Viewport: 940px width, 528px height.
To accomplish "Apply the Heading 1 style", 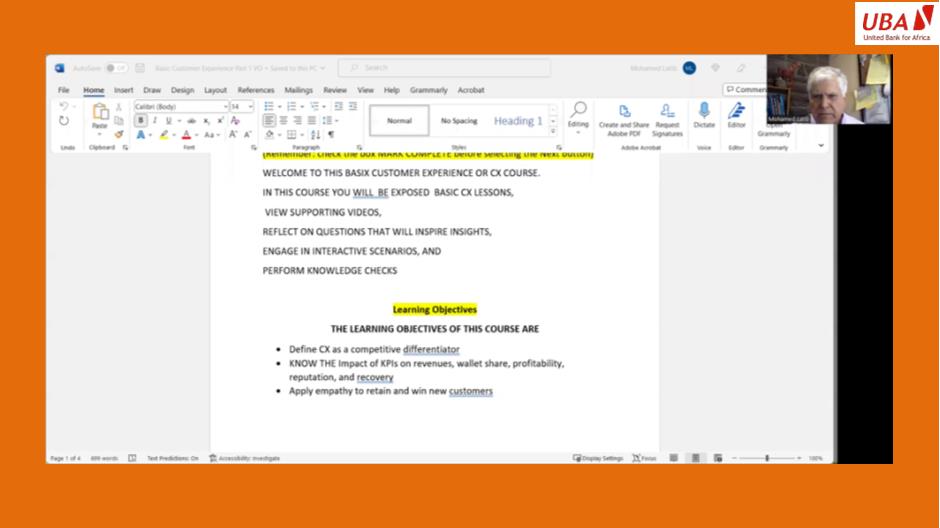I will click(518, 121).
